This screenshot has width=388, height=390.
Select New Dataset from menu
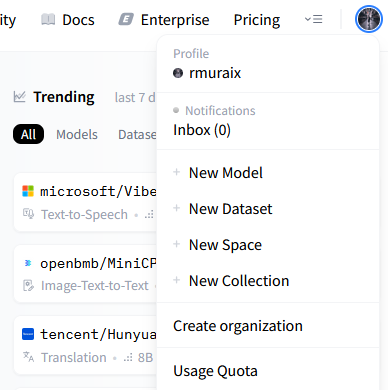coord(230,209)
